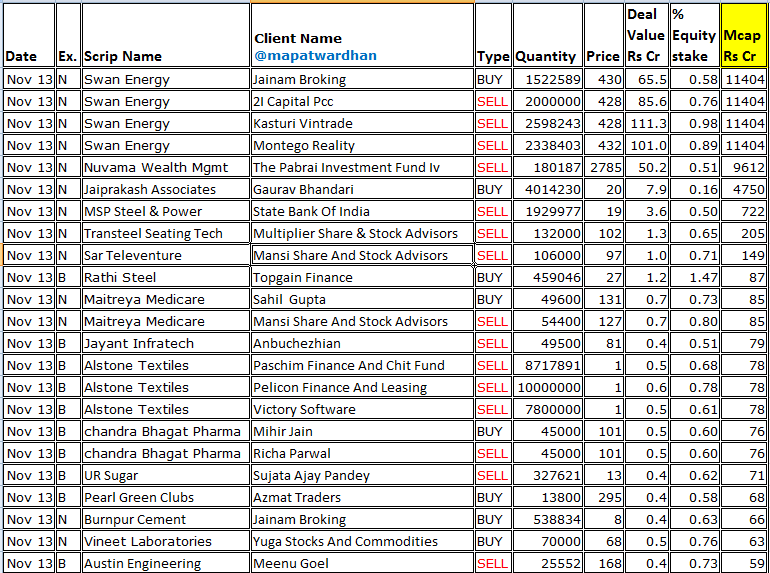Screen dimensions: 770x573
Task: Click the BUY cell in Rathi Steel row
Action: [x=493, y=277]
